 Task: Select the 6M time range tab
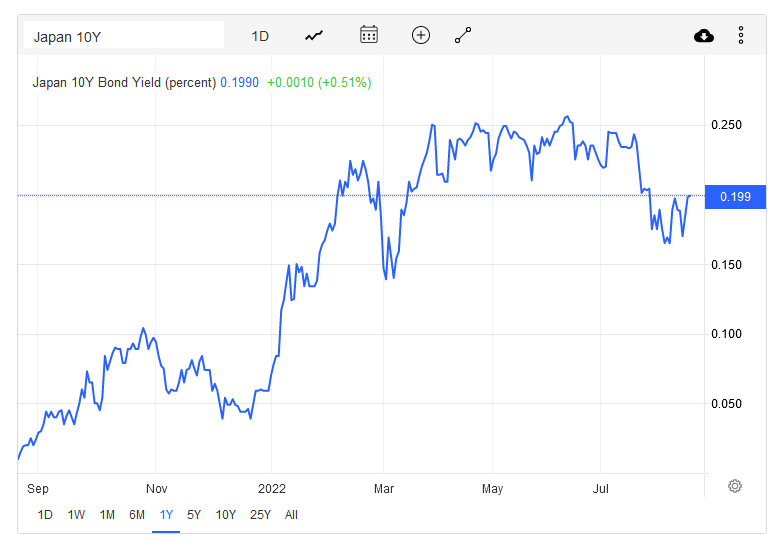click(137, 515)
